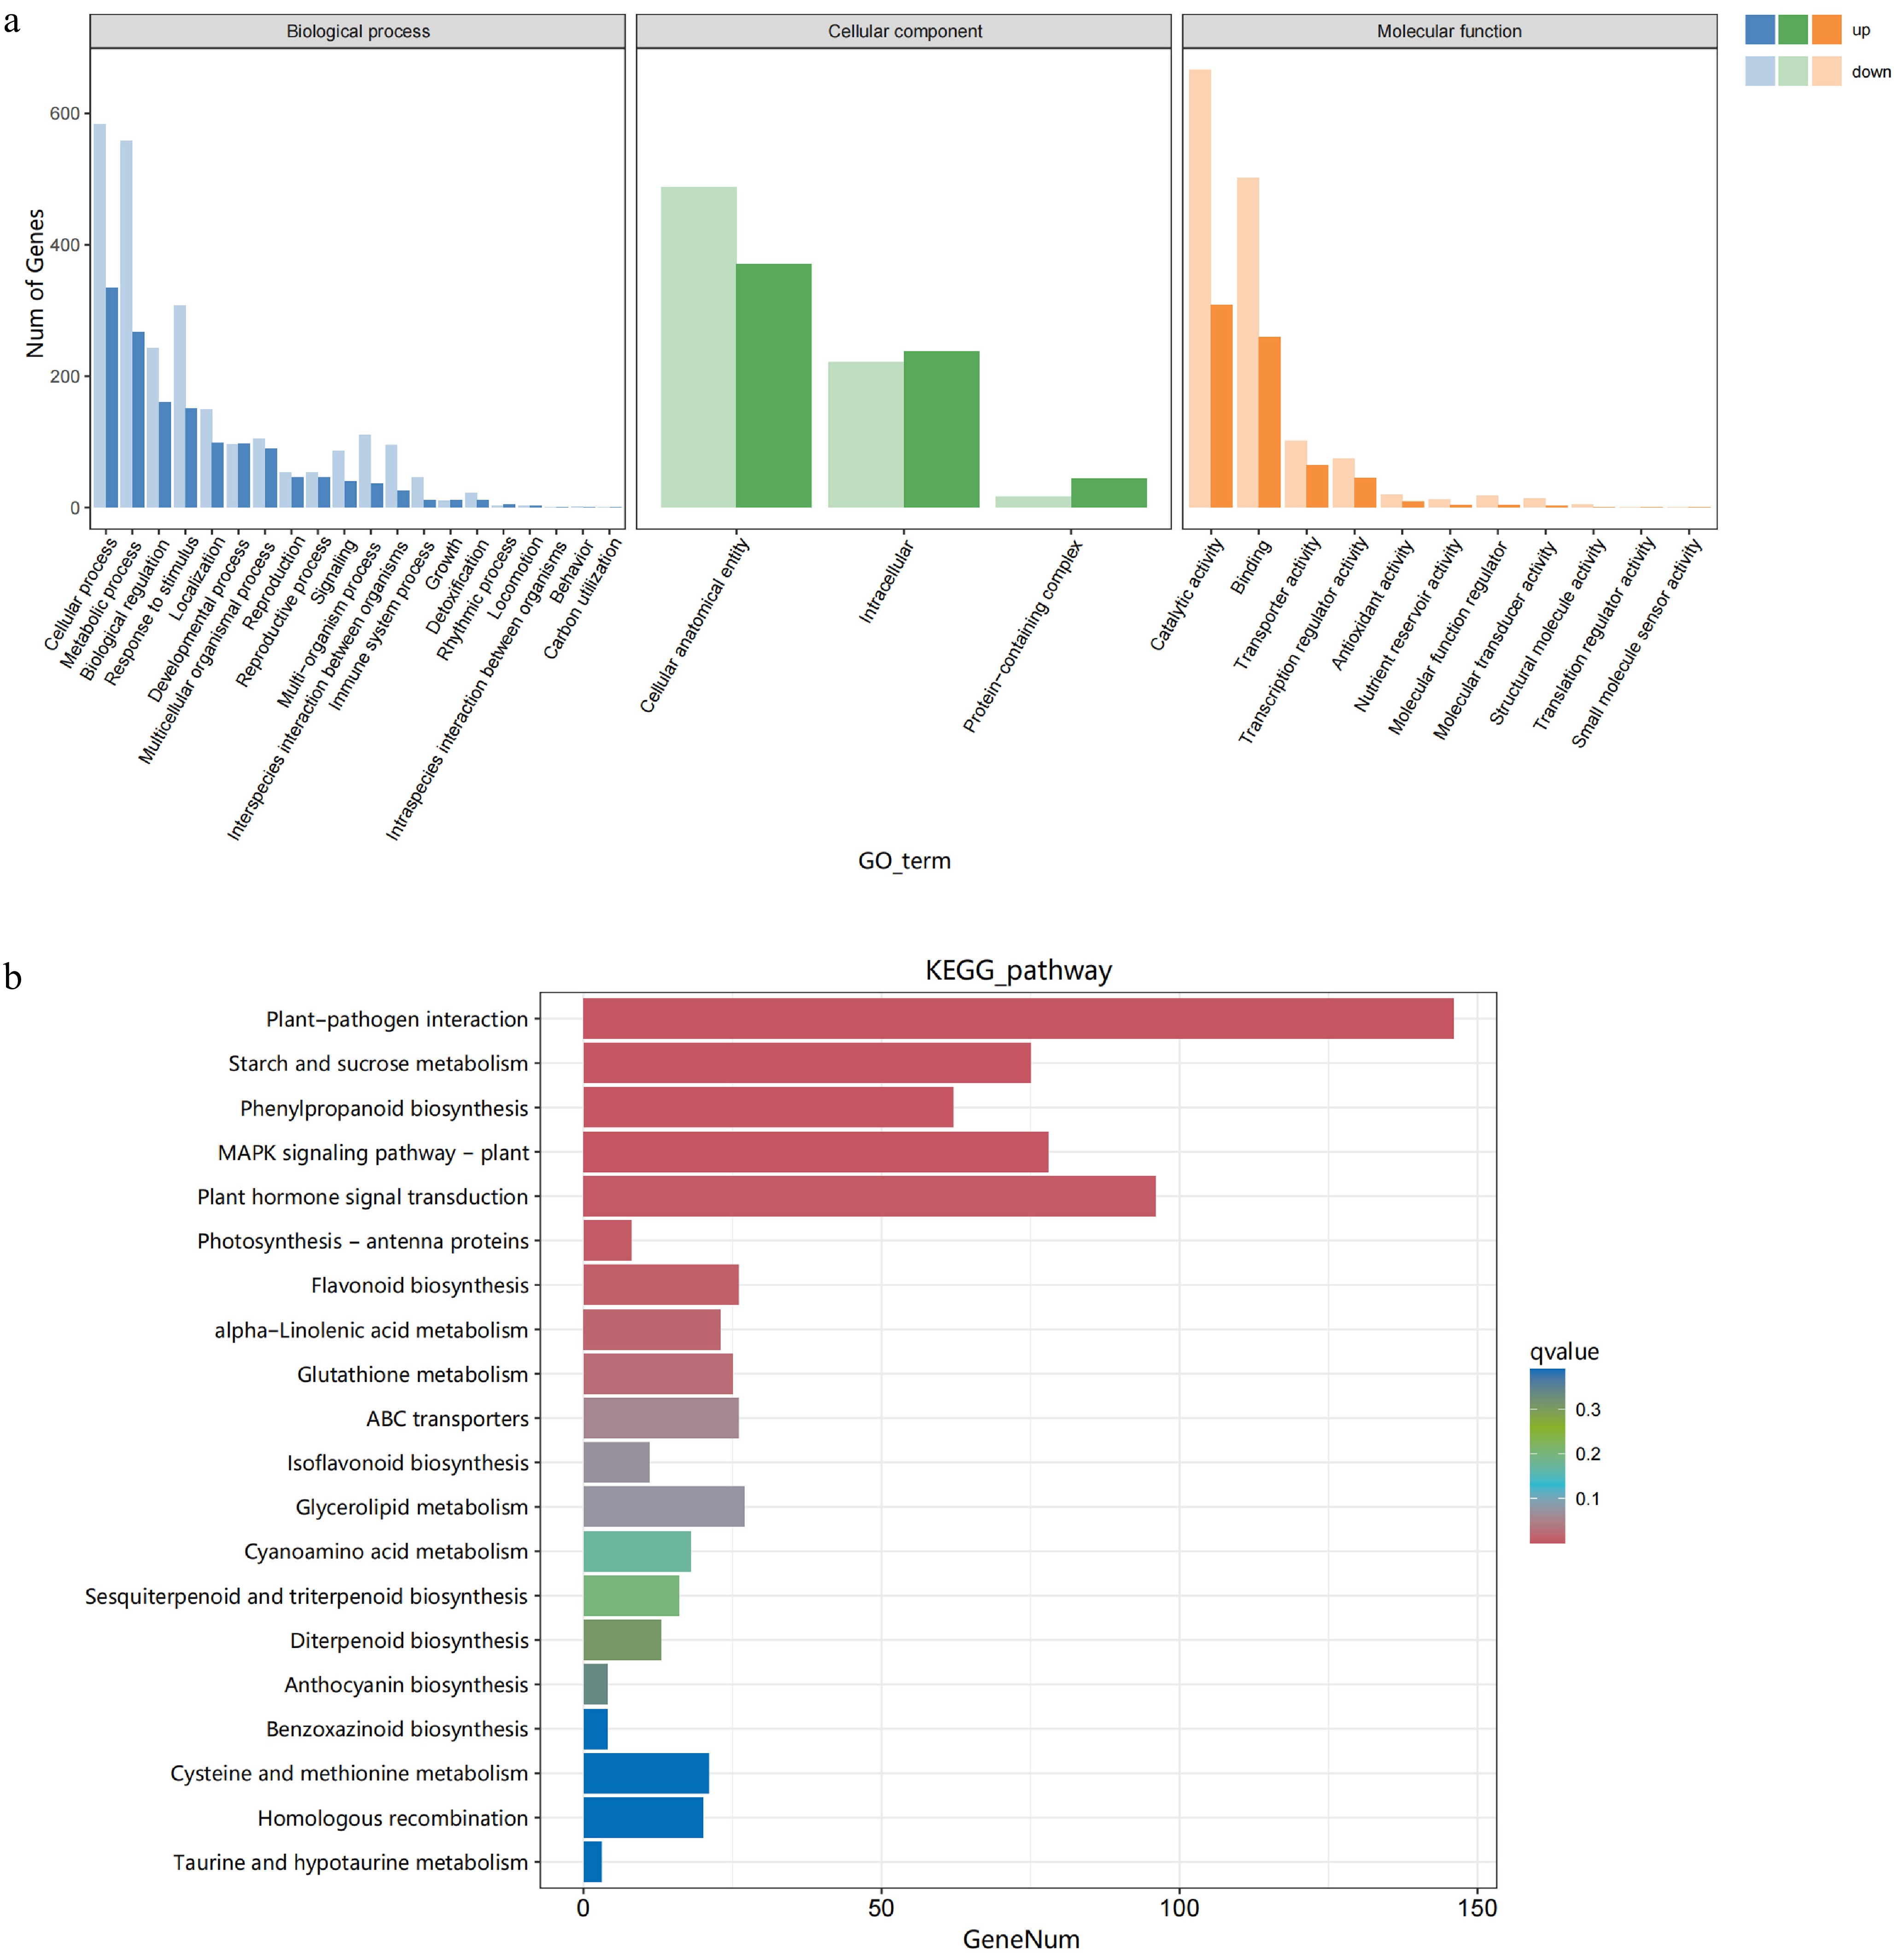Click the MAPK signaling pathway bar

pos(815,1152)
